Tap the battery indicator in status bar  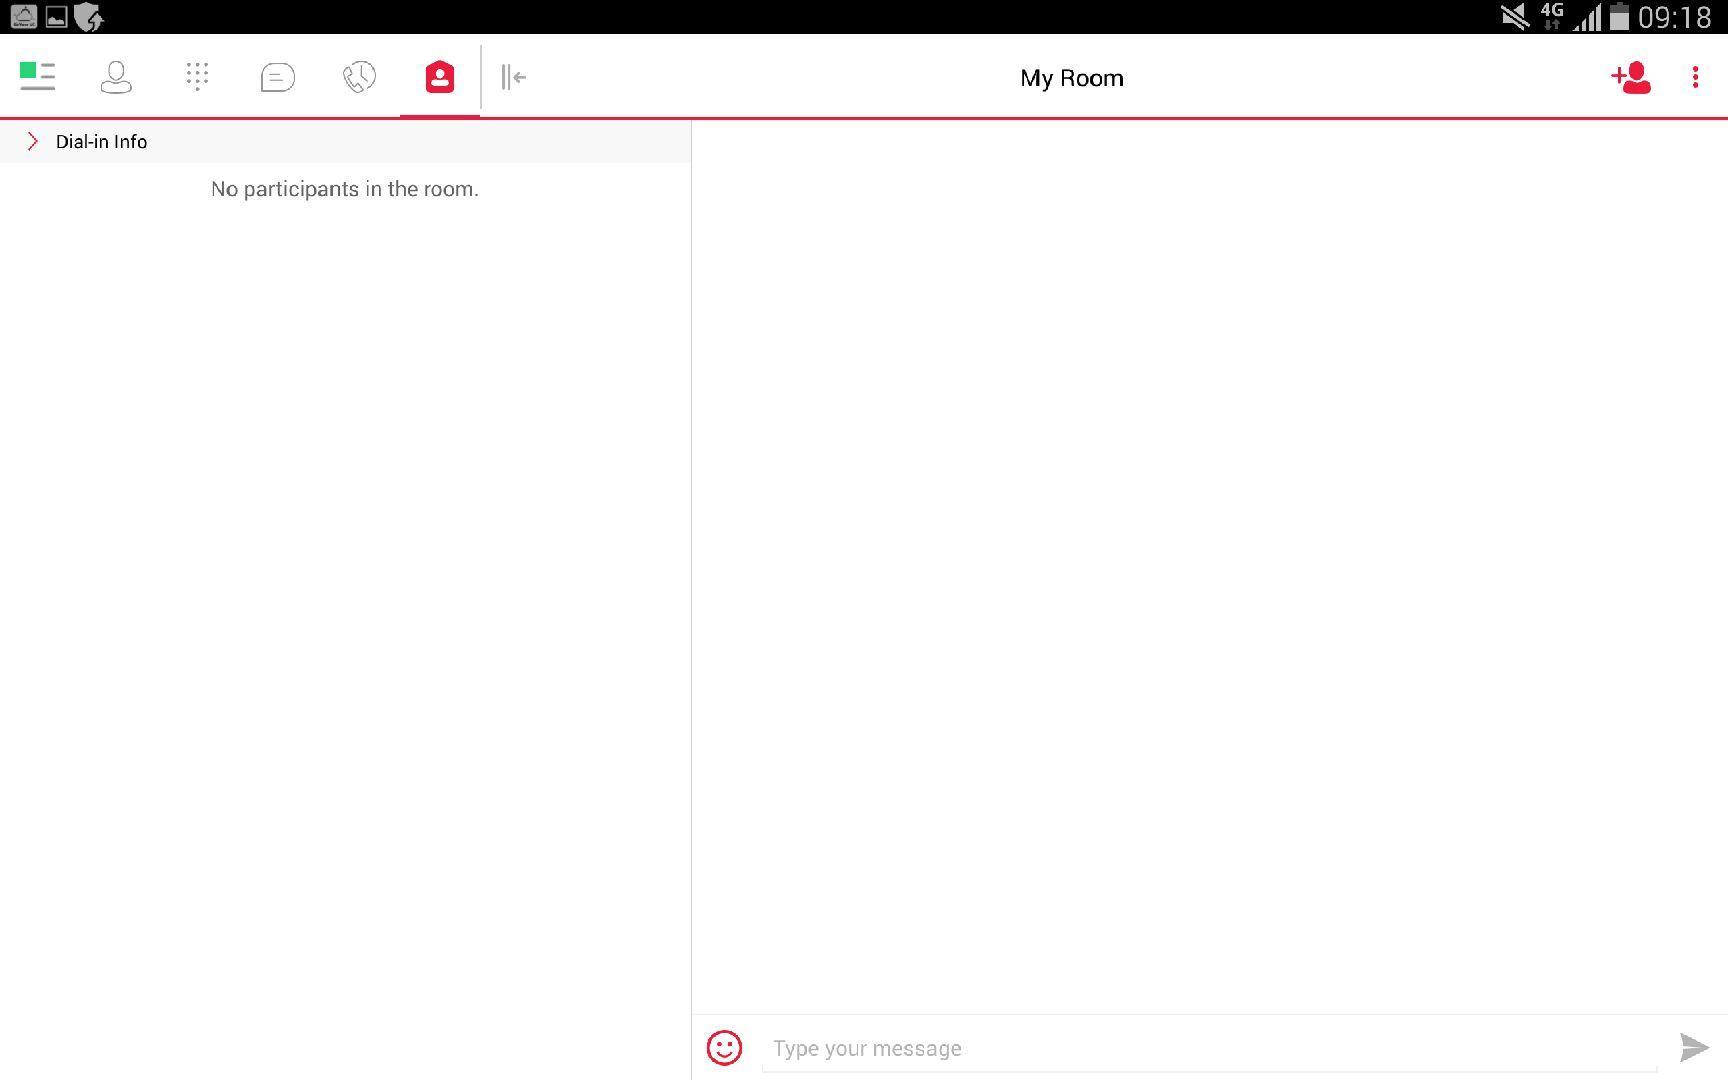1620,17
